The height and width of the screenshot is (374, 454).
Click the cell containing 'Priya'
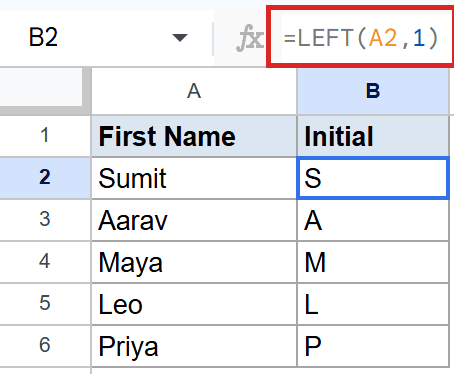[x=194, y=346]
